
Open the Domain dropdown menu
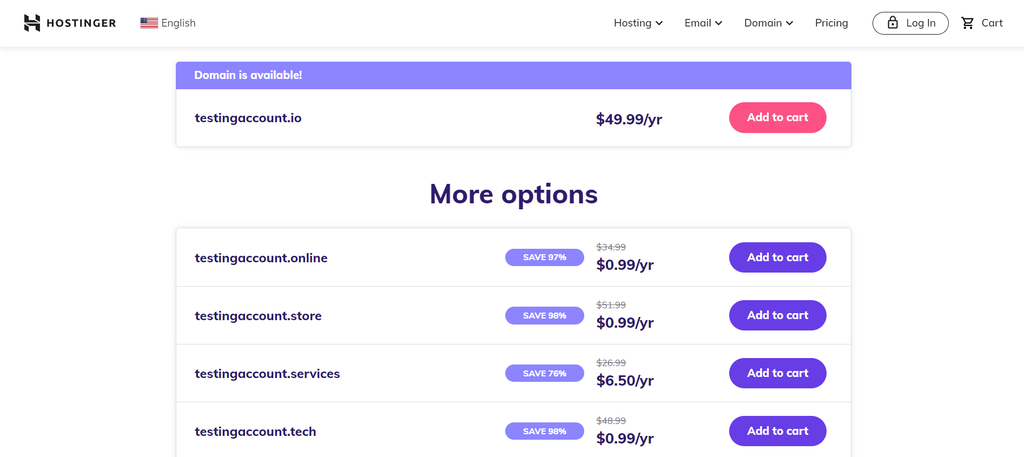pos(768,23)
